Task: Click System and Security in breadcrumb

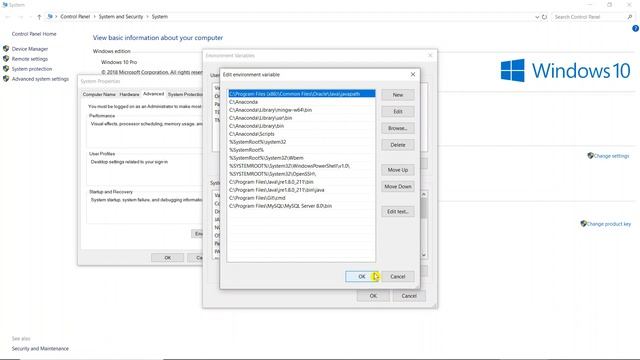Action: pos(121,17)
